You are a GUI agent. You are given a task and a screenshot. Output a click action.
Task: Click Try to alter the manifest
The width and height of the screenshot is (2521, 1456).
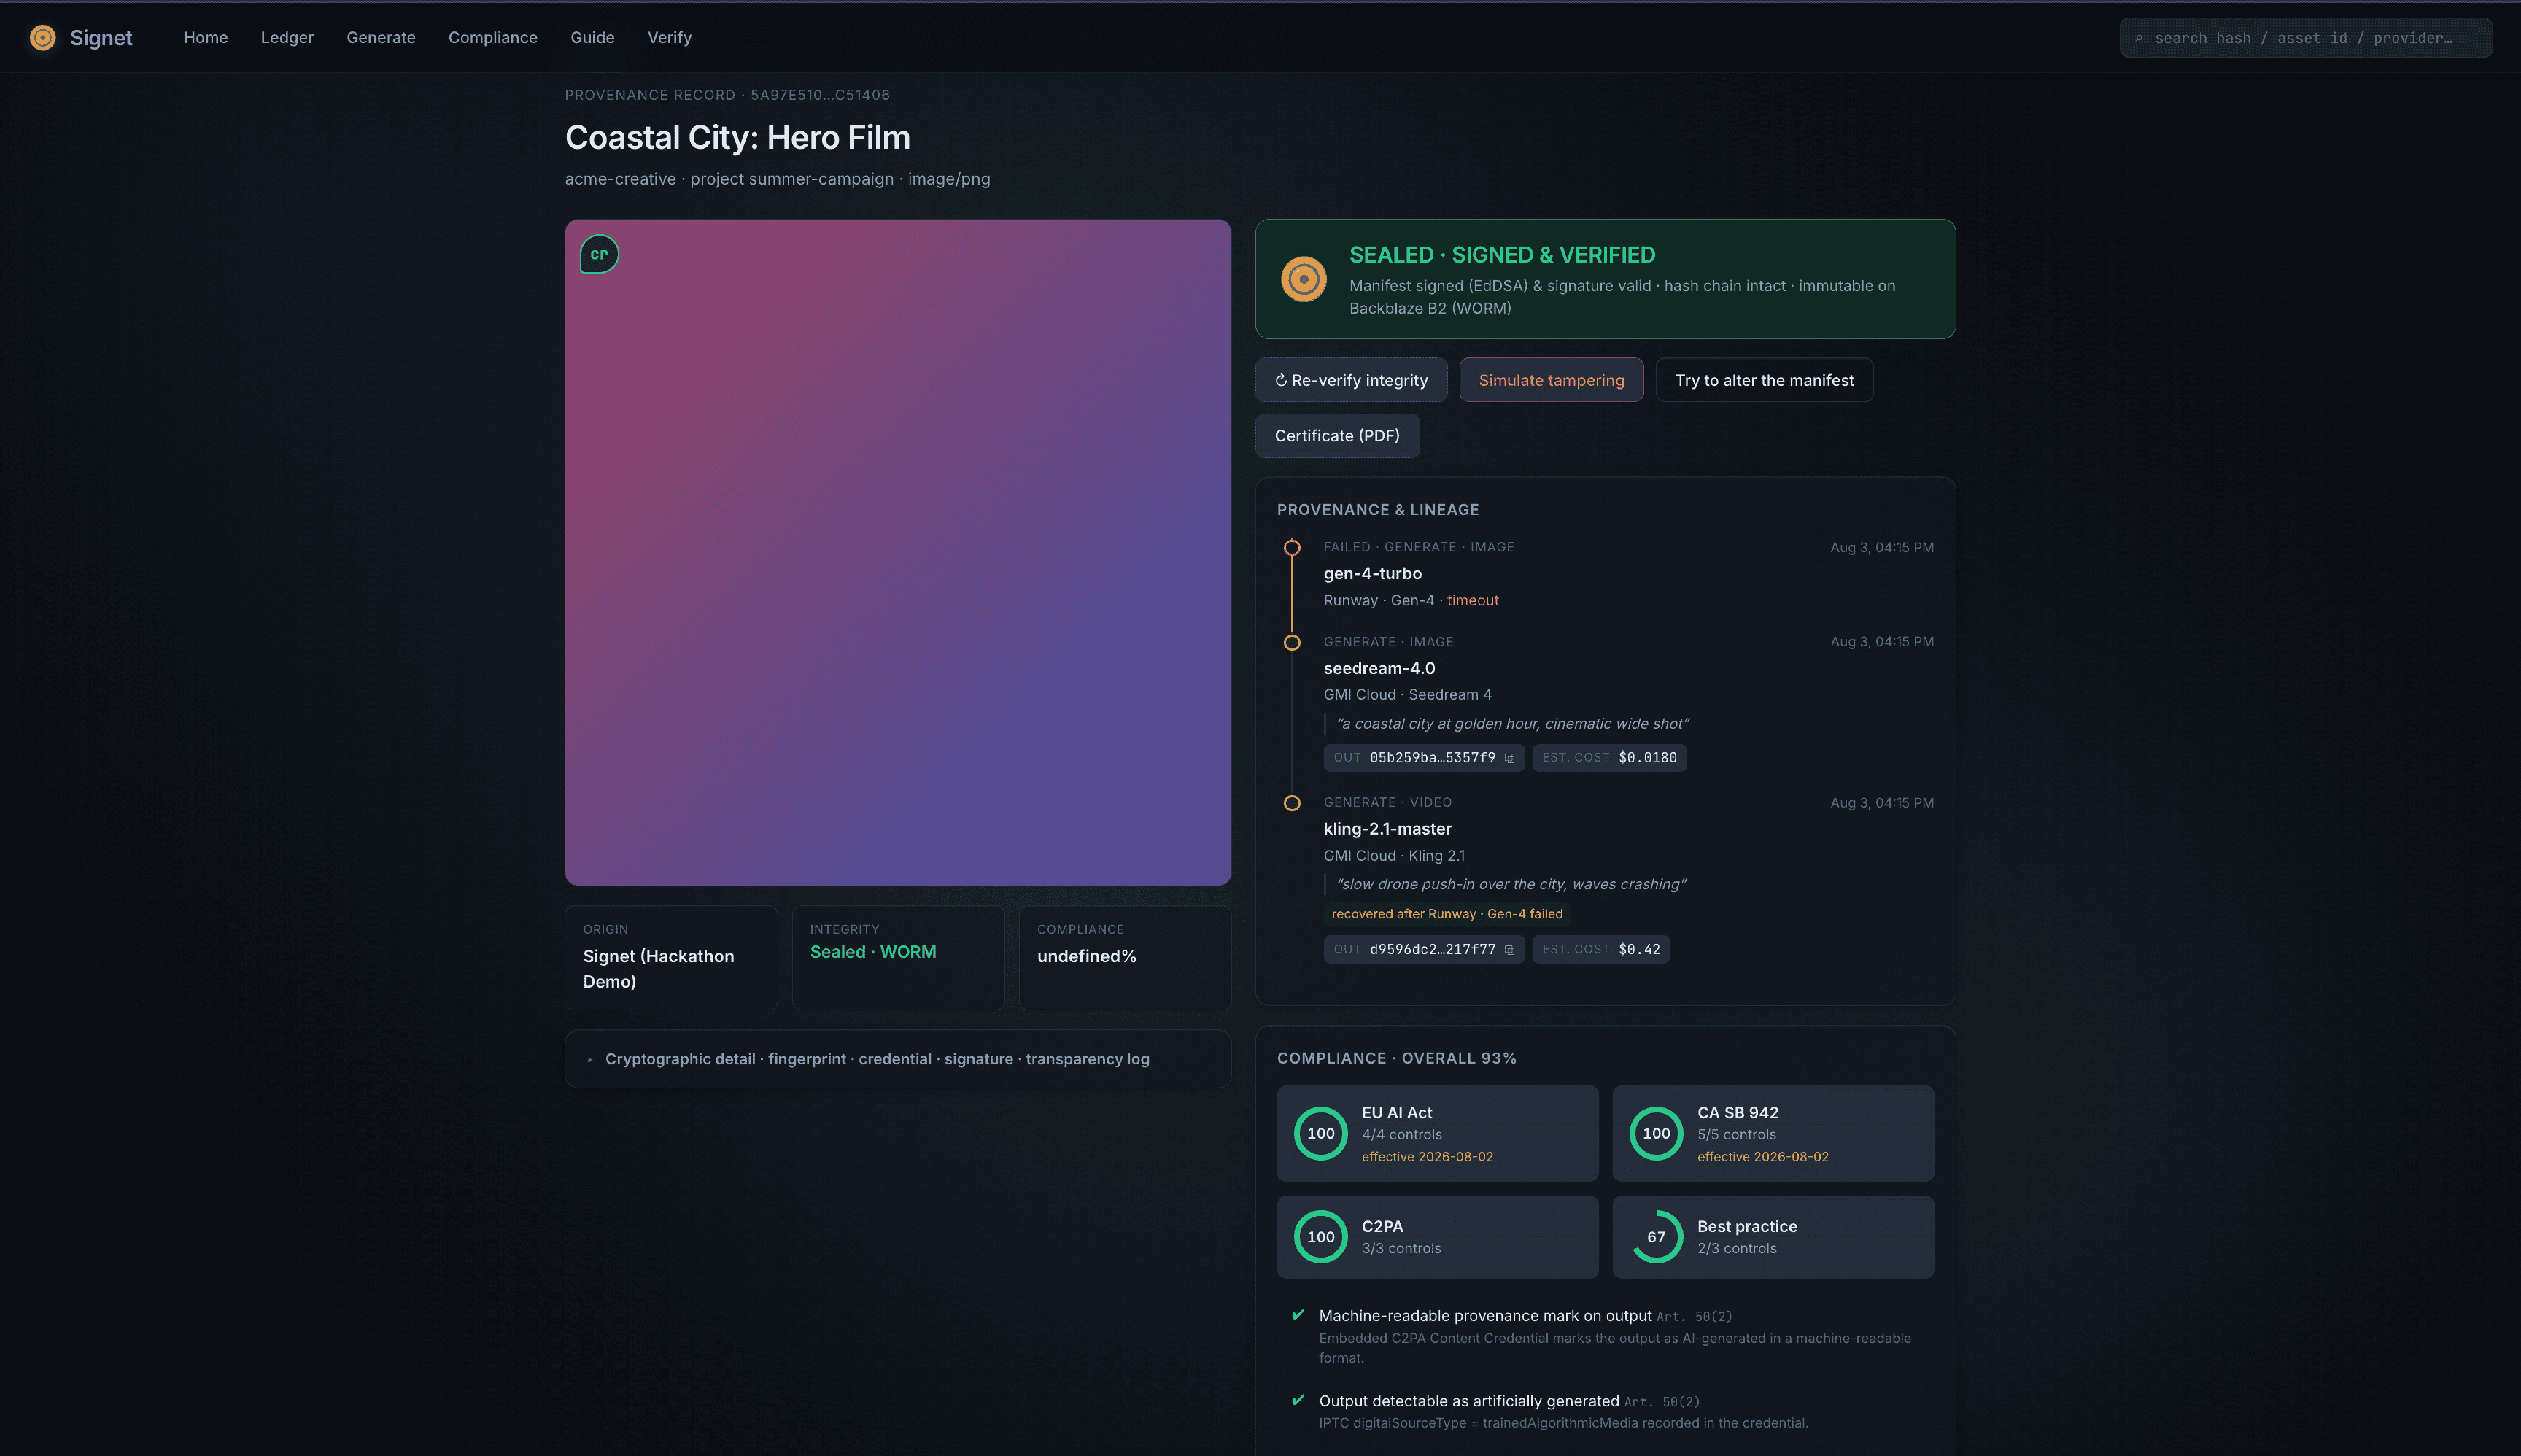pos(1764,380)
